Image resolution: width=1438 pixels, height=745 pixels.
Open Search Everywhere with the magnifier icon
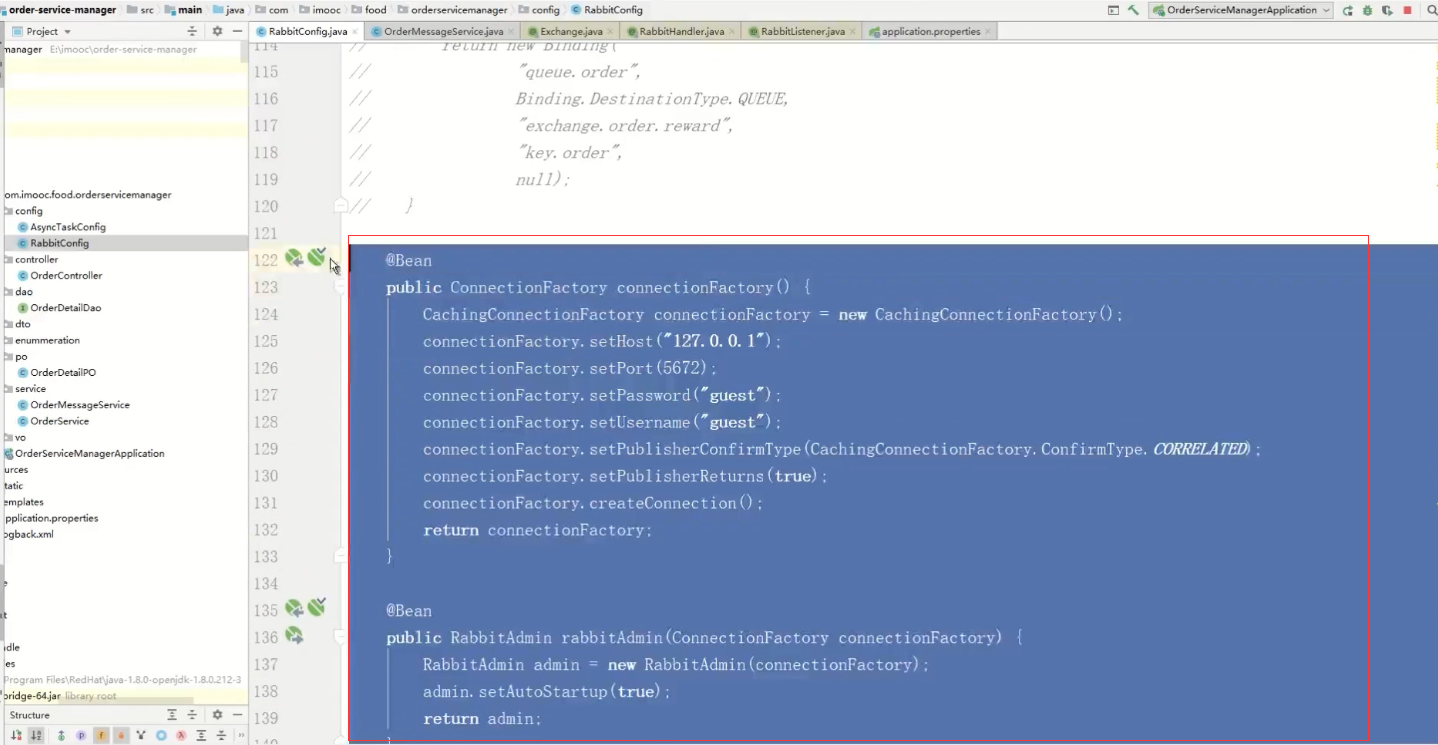point(1431,10)
